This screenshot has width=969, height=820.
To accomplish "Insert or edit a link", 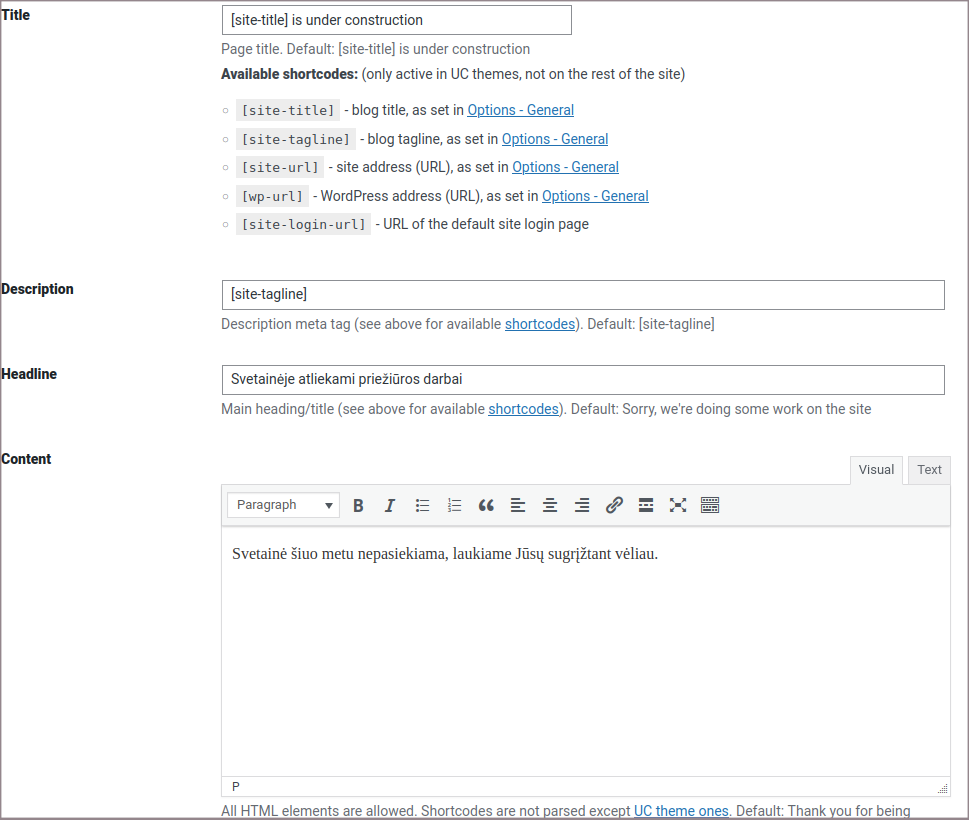I will 614,506.
